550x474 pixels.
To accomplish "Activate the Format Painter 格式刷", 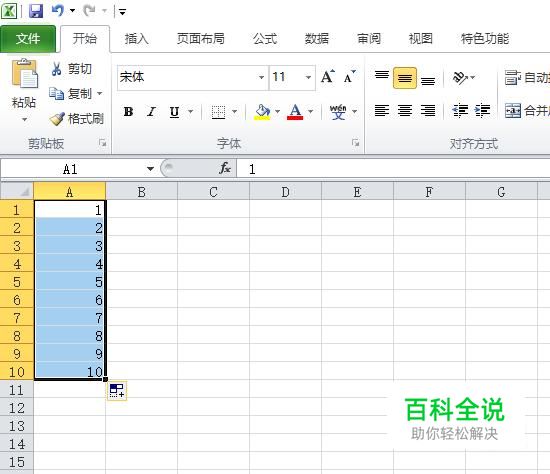I will (x=76, y=119).
